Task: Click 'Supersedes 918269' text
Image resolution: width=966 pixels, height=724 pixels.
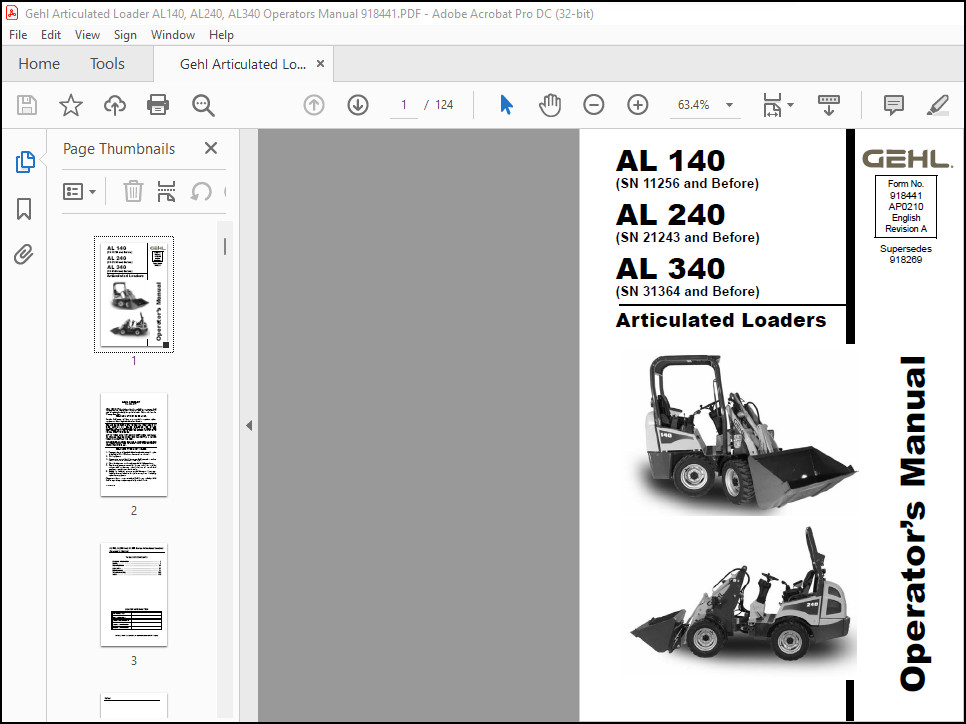Action: 906,254
